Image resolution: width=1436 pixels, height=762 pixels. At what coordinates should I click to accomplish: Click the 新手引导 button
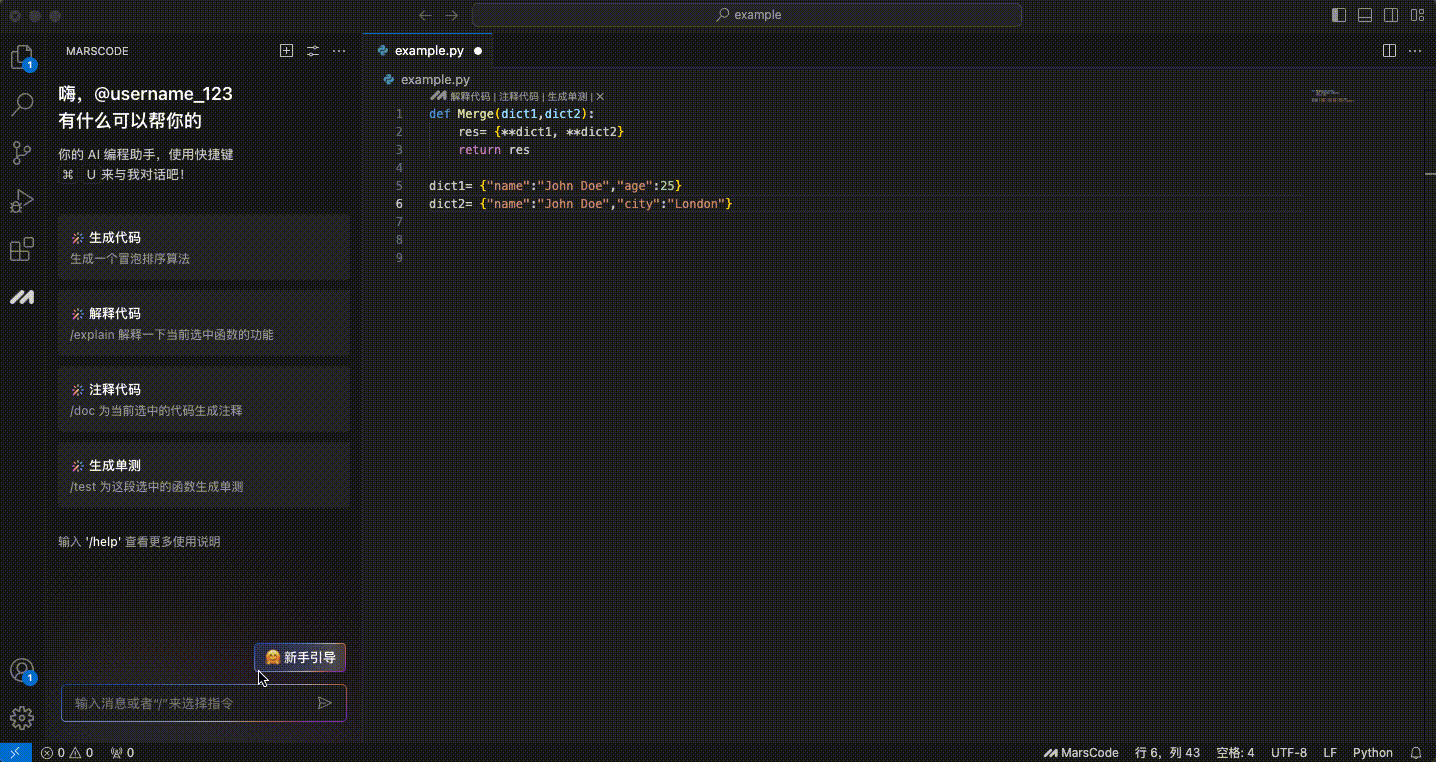coord(300,658)
